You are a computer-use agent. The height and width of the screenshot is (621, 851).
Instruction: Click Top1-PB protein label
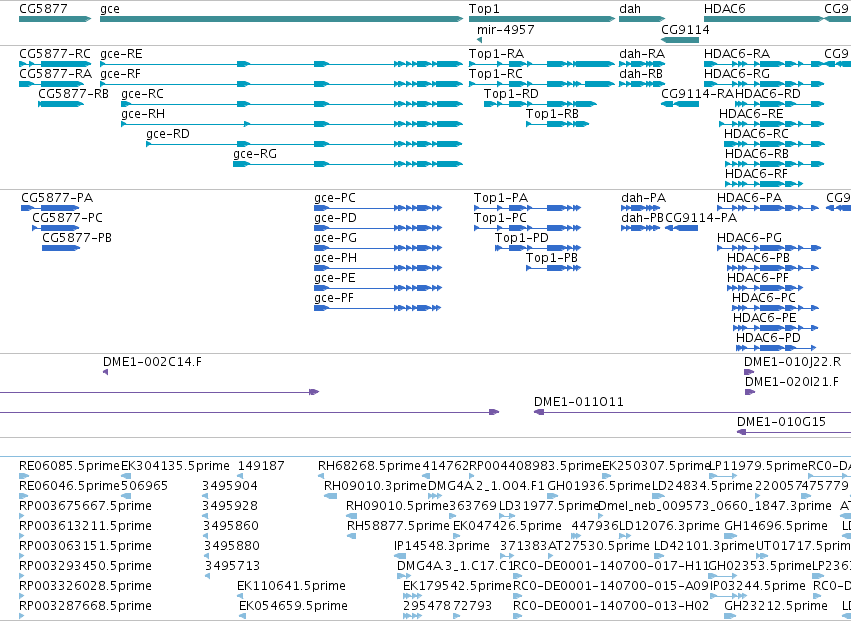click(x=552, y=258)
